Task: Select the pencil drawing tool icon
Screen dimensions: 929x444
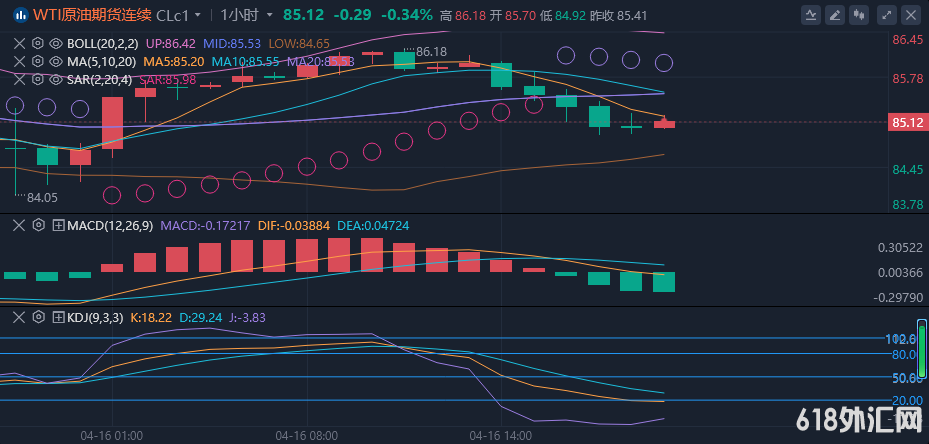Action: [834, 15]
